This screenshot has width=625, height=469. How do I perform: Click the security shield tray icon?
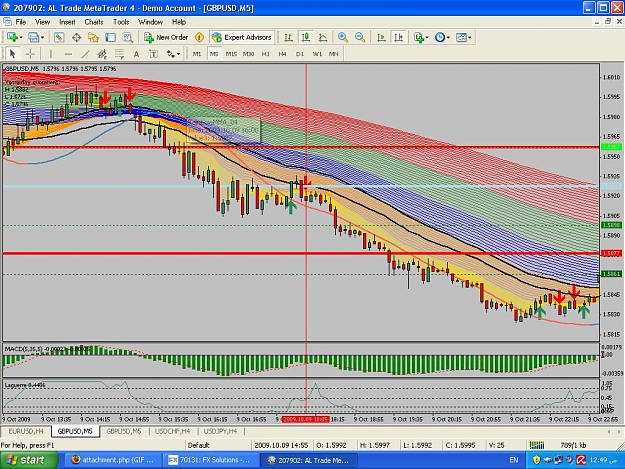[537, 460]
